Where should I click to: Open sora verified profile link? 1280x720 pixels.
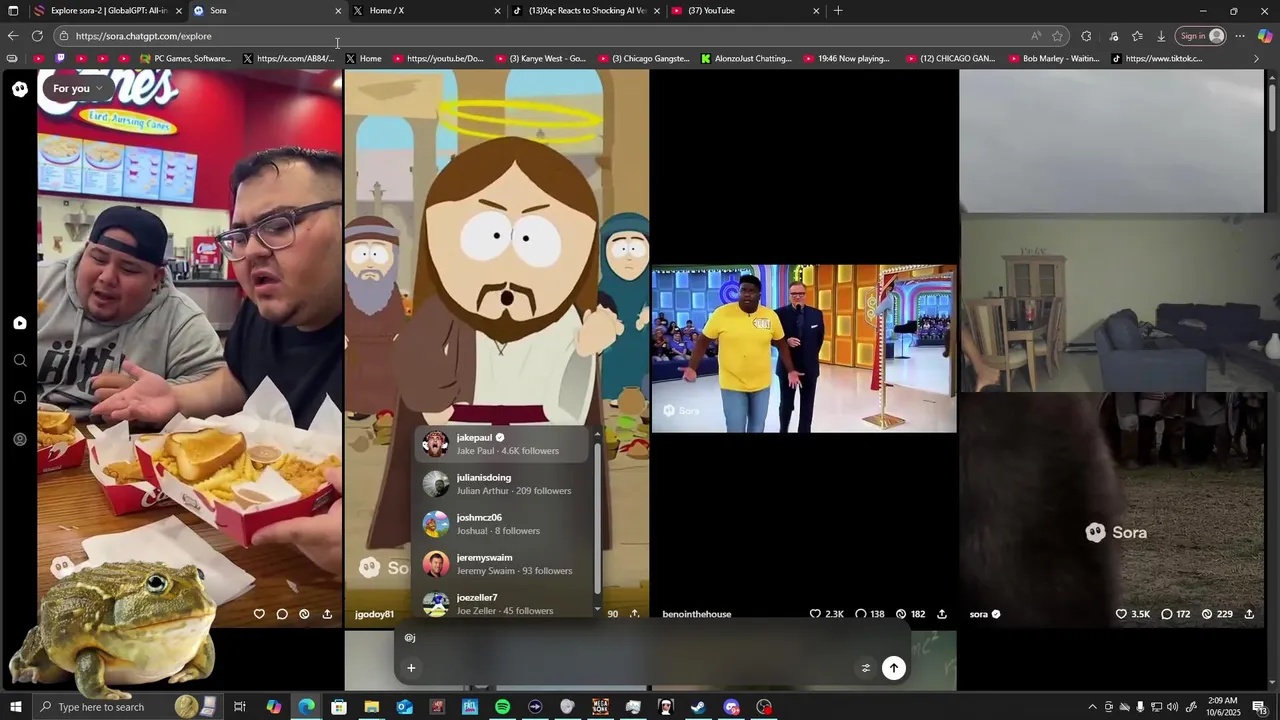(985, 614)
